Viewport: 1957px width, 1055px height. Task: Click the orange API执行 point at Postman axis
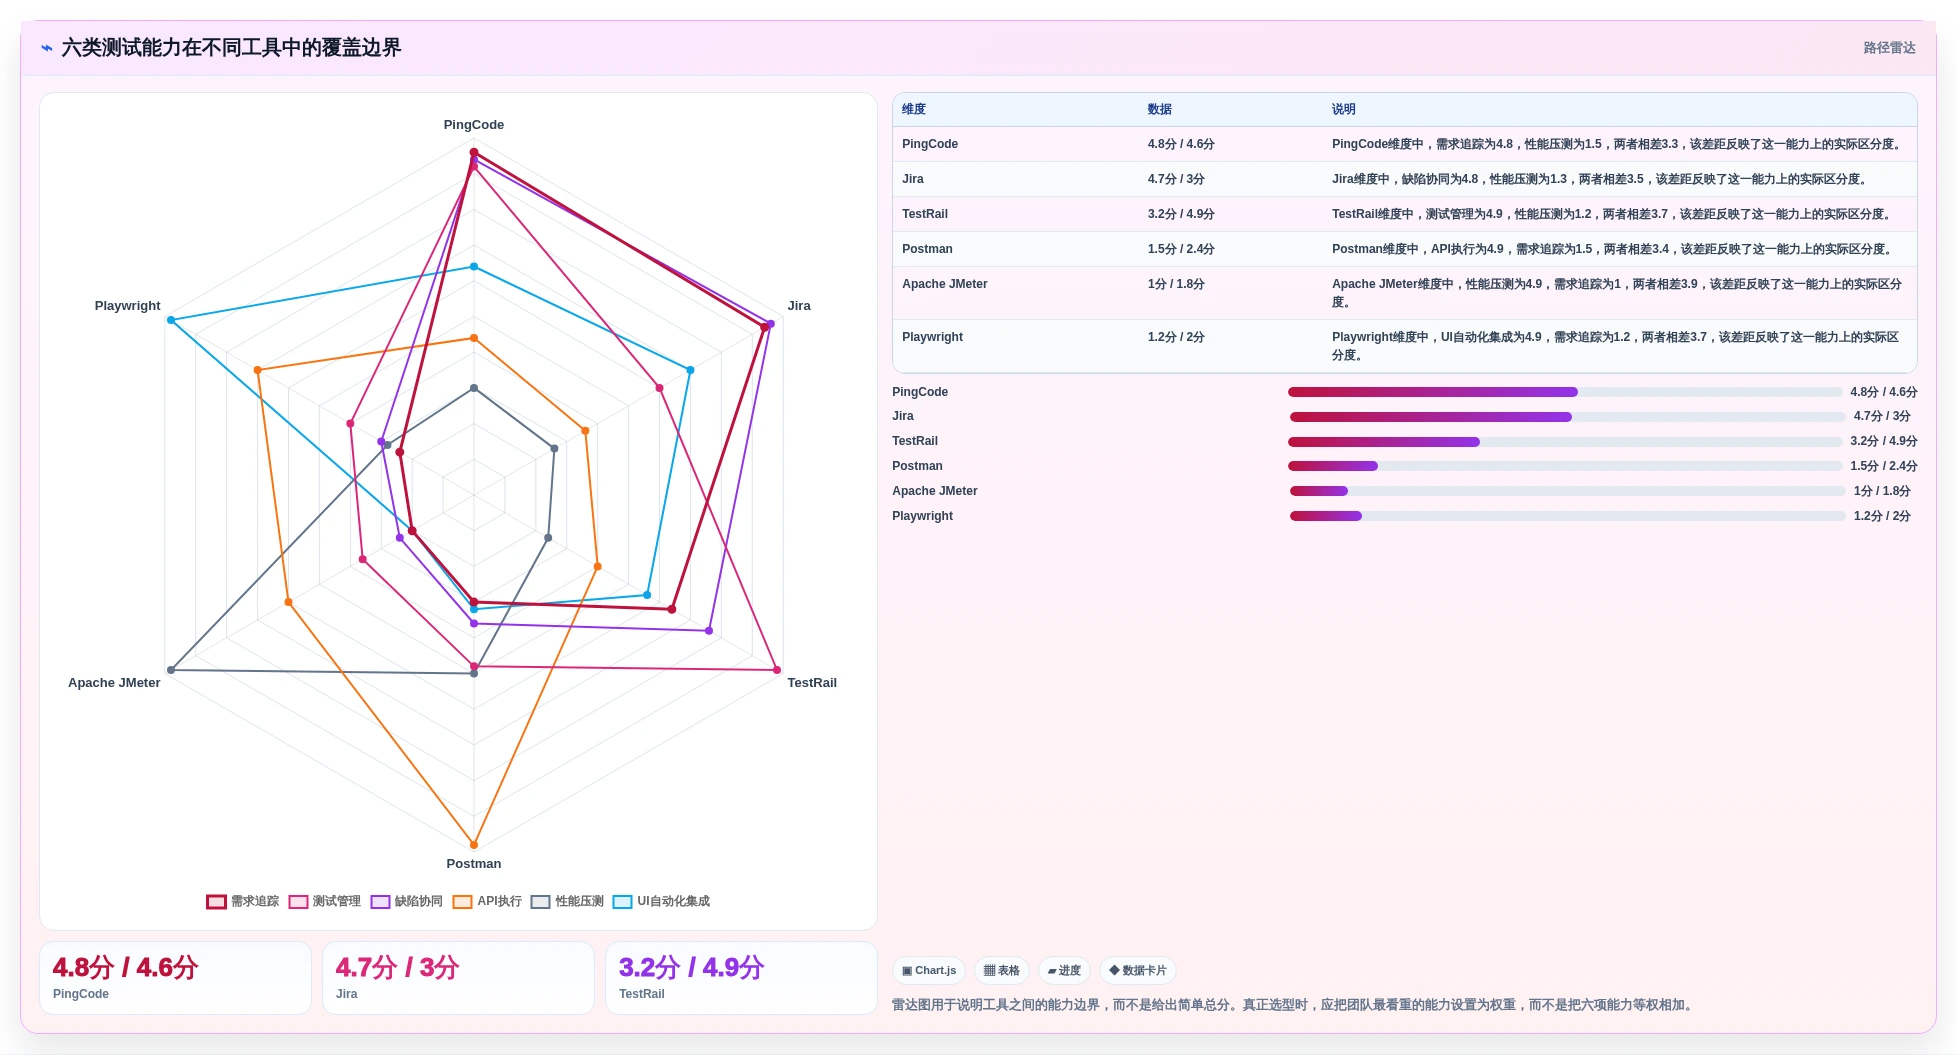coord(474,845)
